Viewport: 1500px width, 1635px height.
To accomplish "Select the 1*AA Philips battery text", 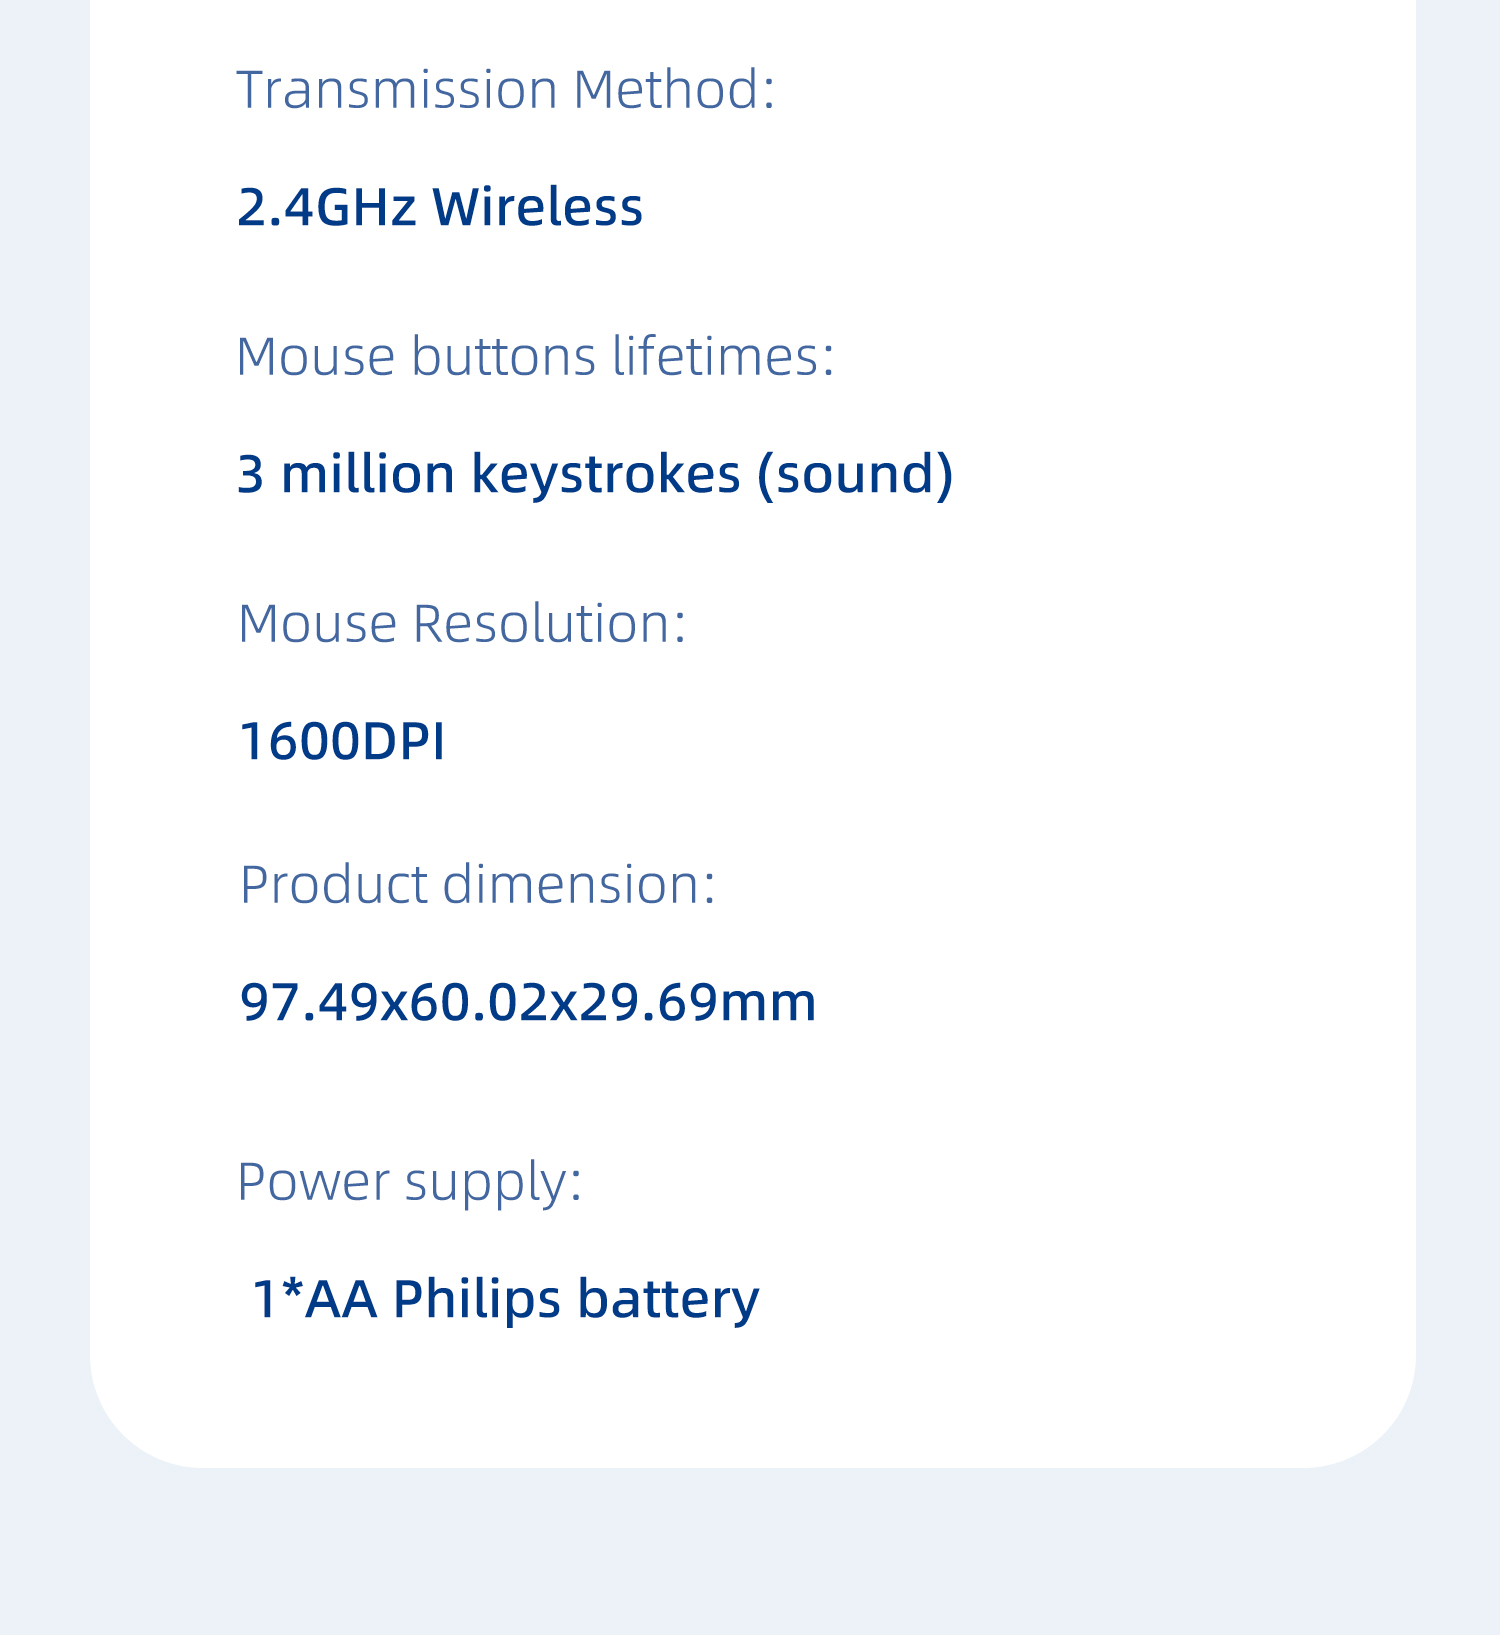I will (x=506, y=1300).
